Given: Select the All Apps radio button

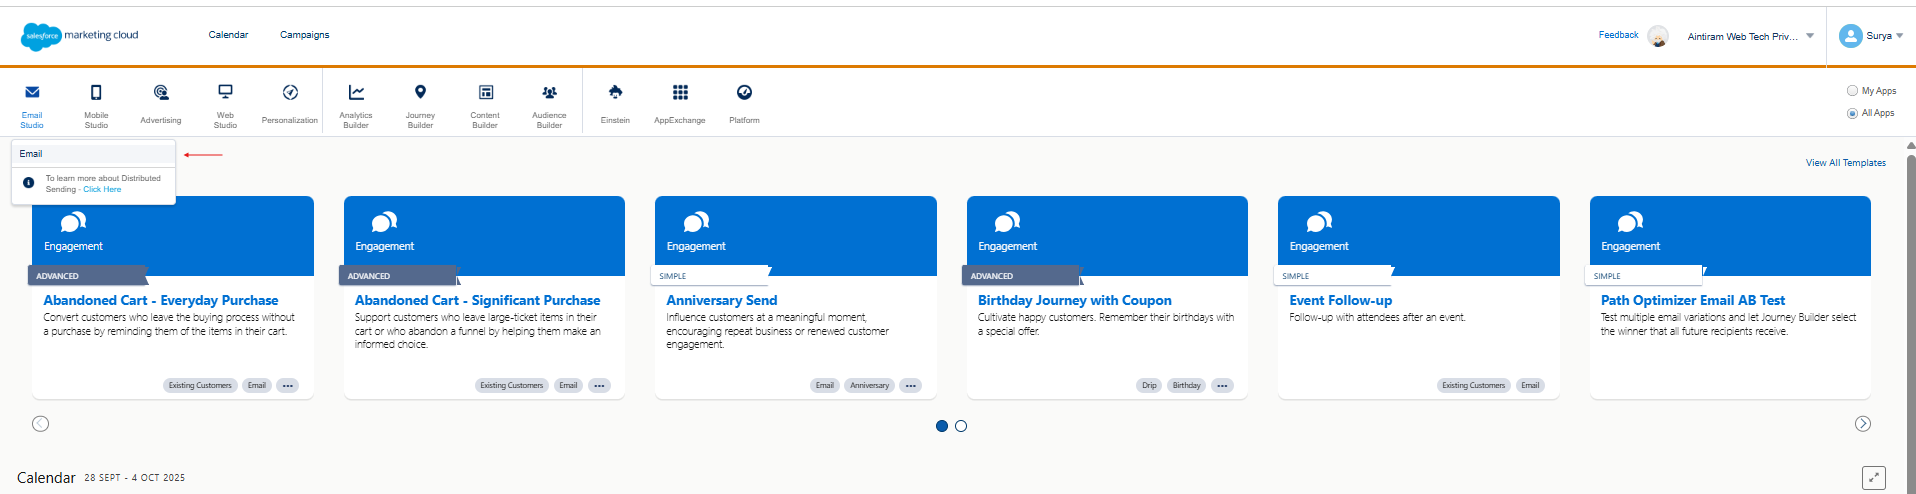Looking at the screenshot, I should coord(1852,113).
